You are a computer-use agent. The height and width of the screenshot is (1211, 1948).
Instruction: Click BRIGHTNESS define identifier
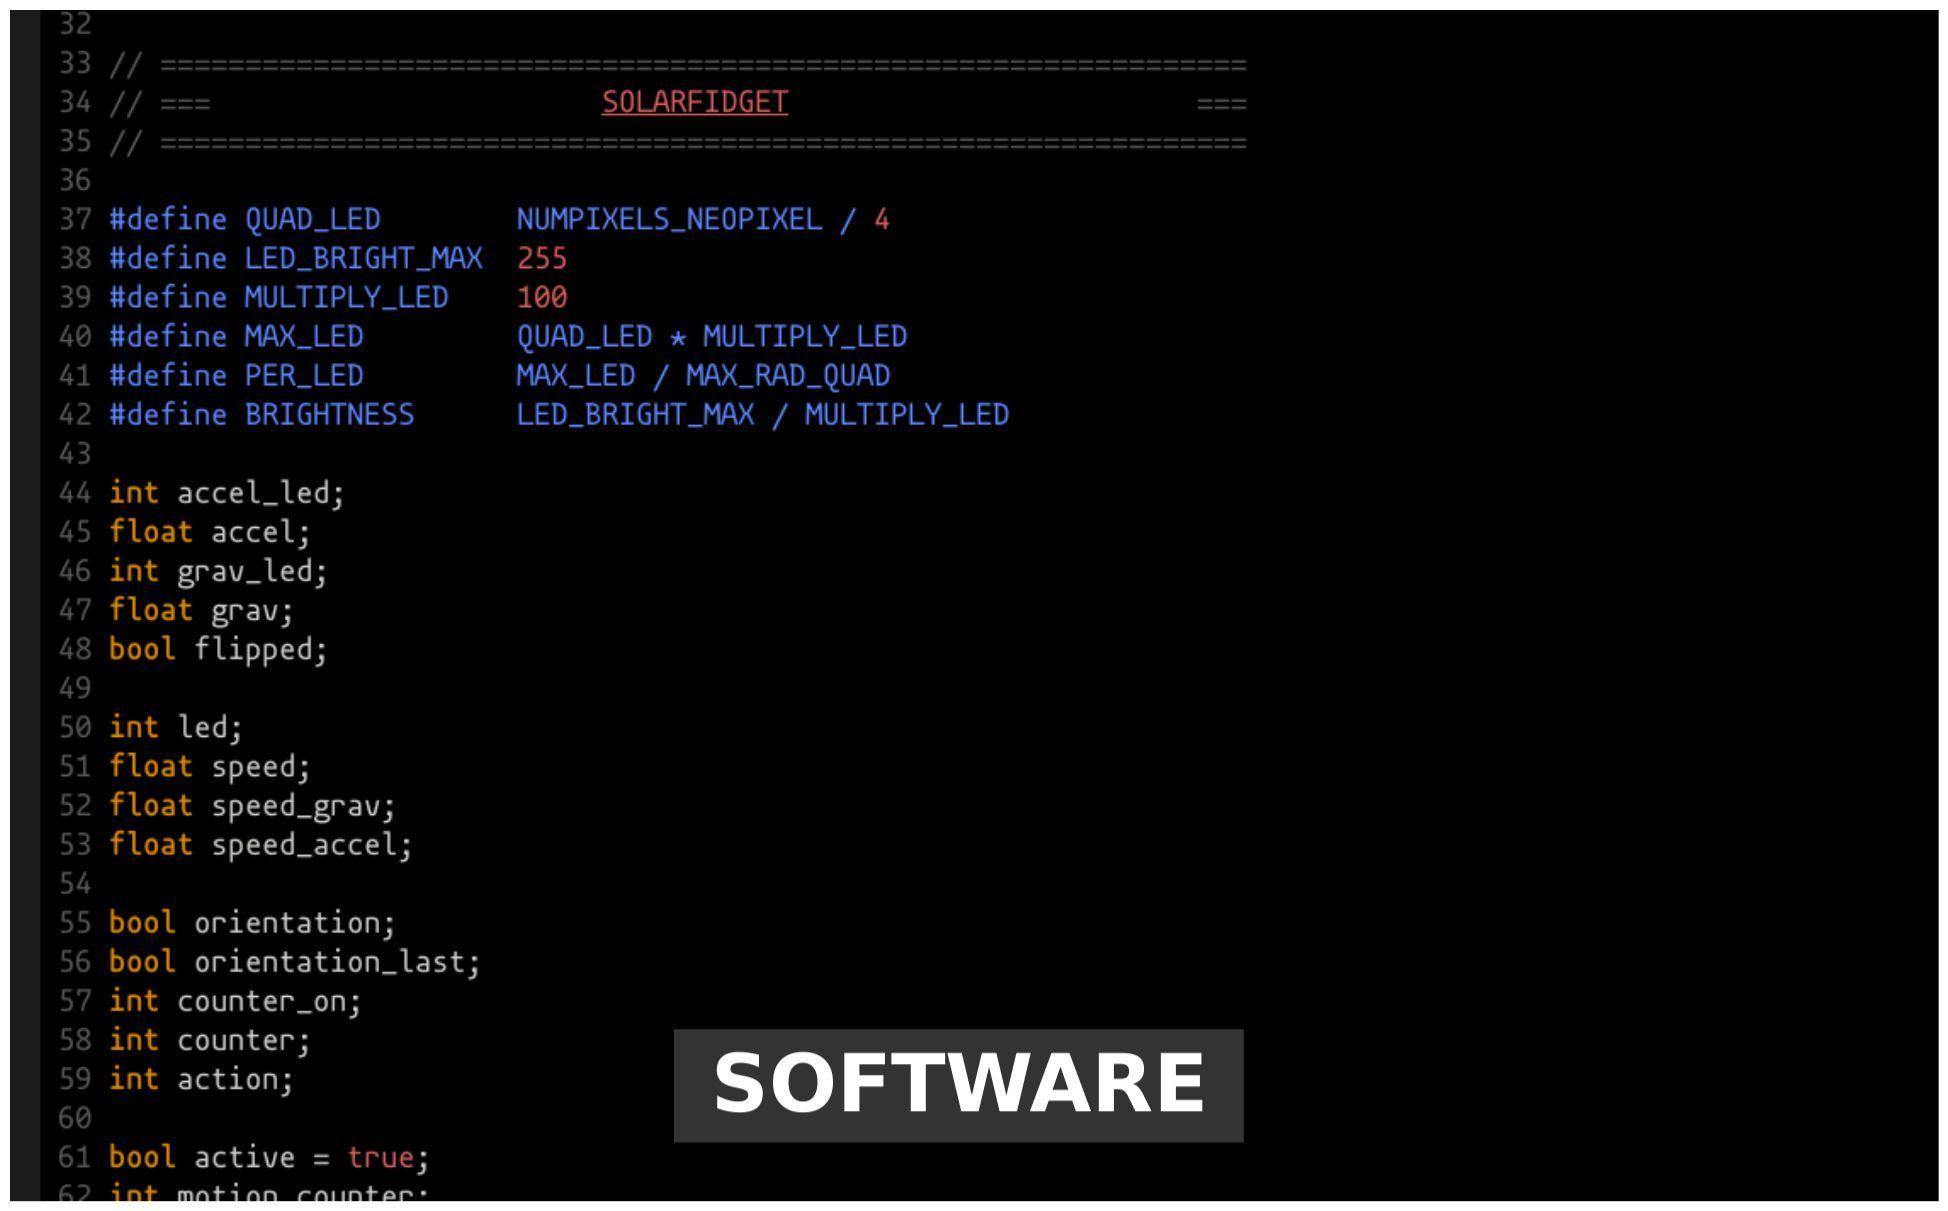329,414
